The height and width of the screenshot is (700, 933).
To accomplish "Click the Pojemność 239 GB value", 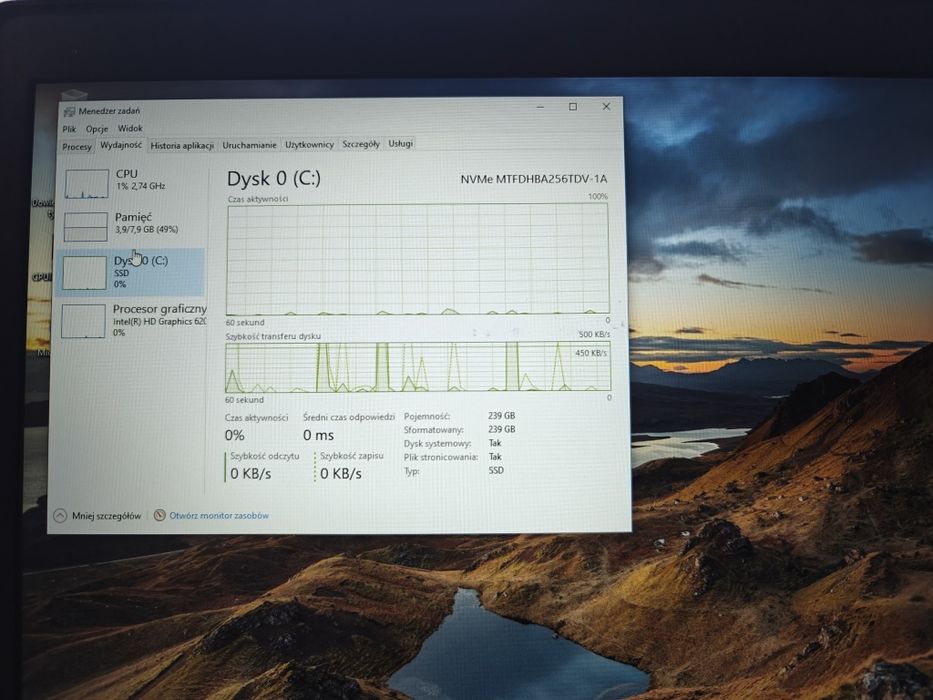I will point(502,416).
